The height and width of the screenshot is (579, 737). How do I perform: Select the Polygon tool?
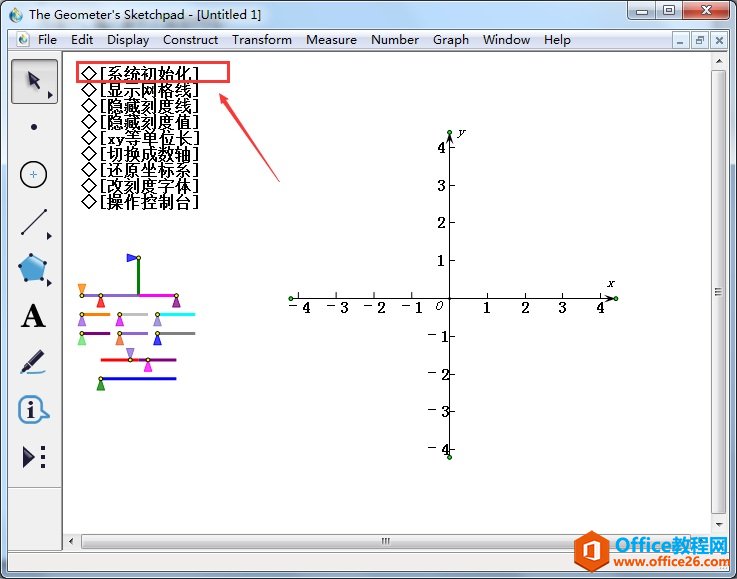coord(32,268)
